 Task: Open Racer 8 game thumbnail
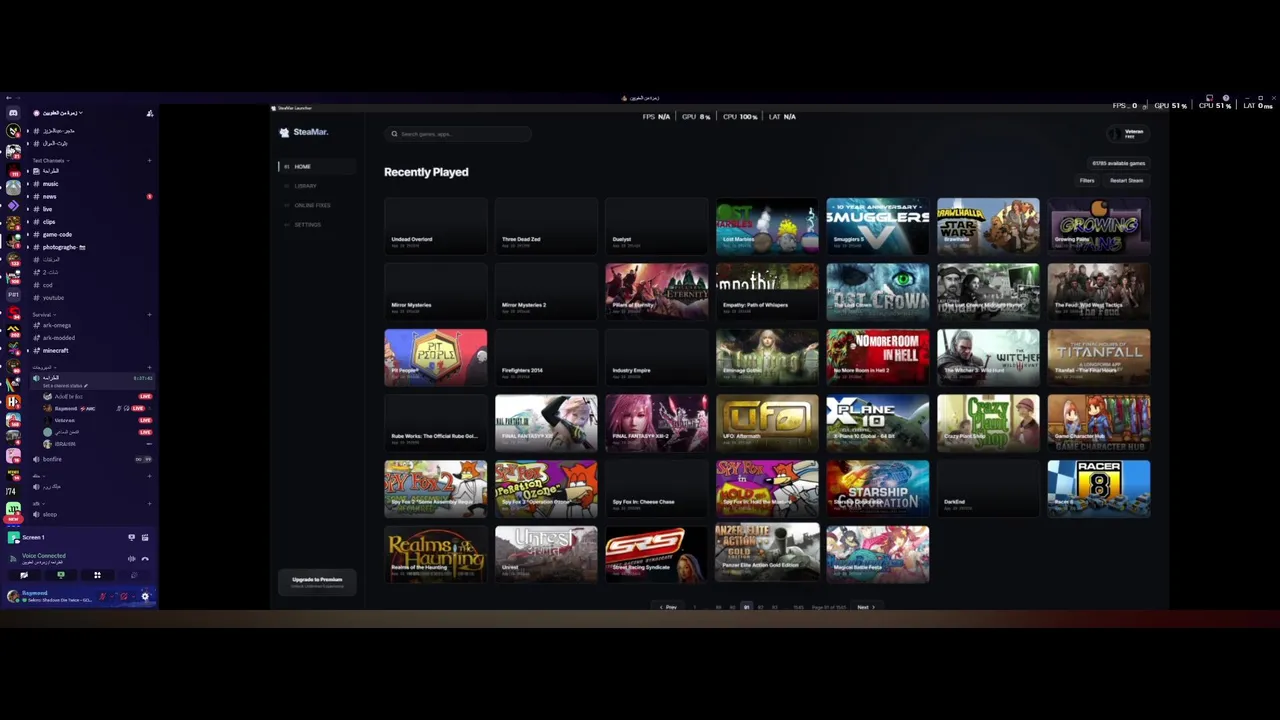pyautogui.click(x=1099, y=488)
